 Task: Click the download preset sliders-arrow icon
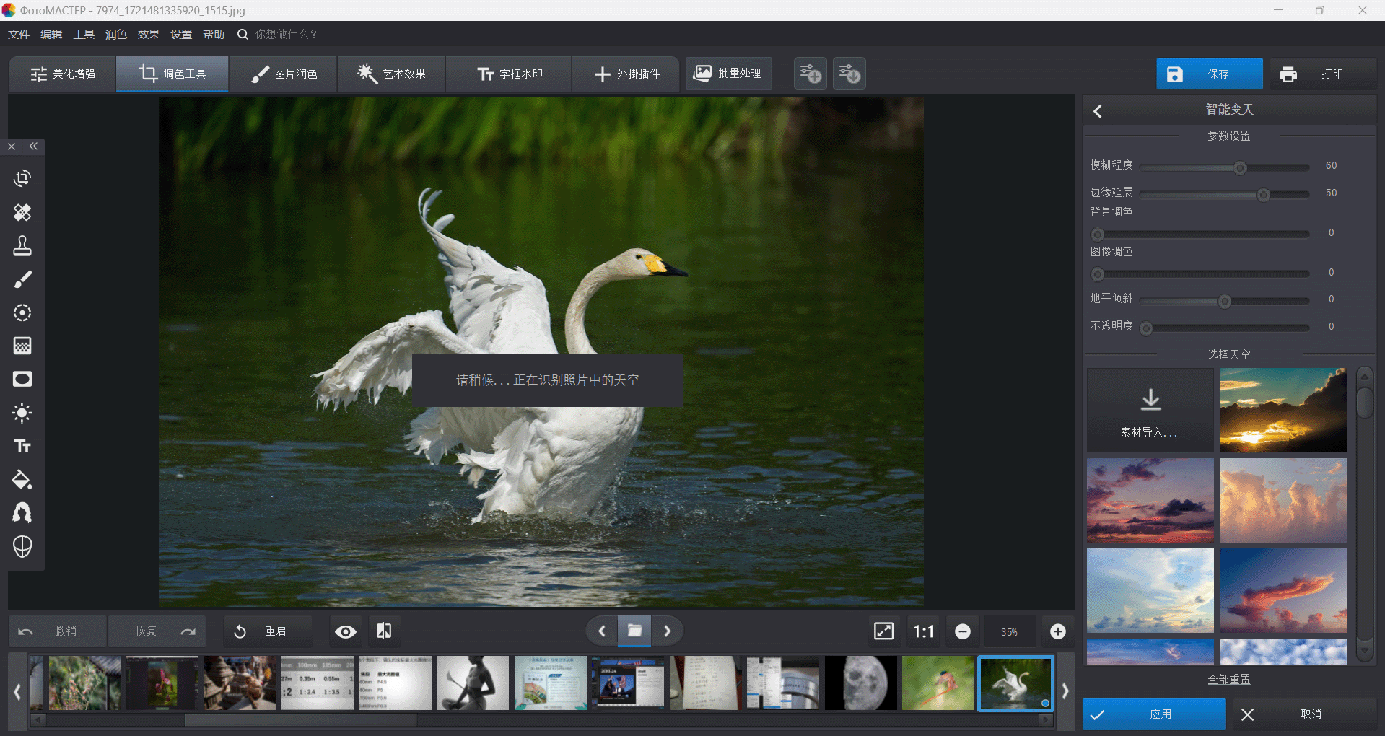click(x=849, y=74)
